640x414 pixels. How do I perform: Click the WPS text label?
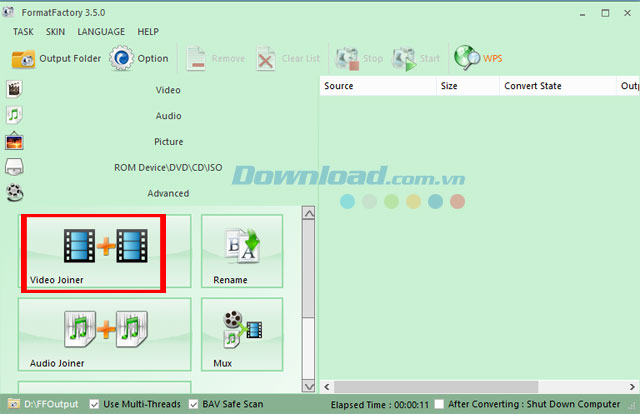493,58
